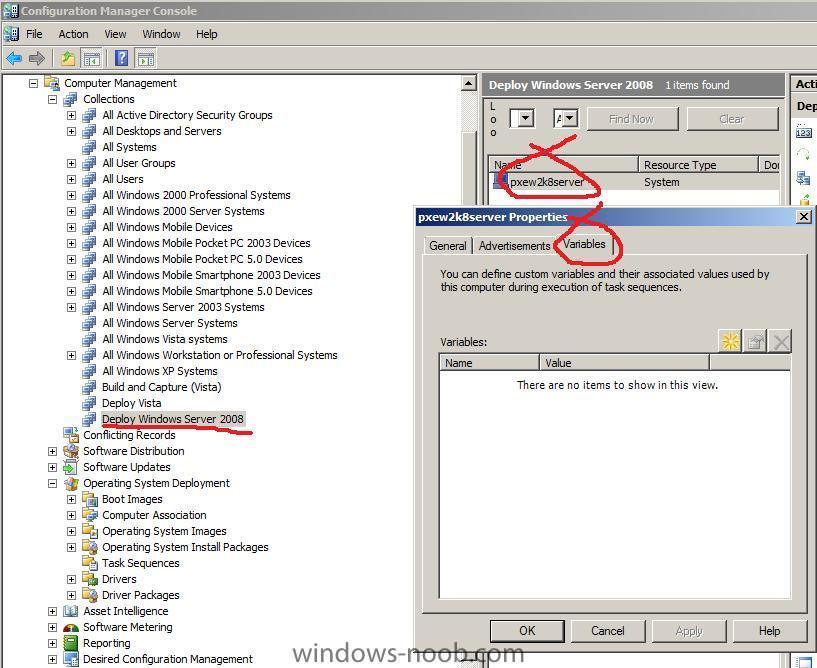Click the Software Distribution icon
The width and height of the screenshot is (817, 668).
point(70,451)
